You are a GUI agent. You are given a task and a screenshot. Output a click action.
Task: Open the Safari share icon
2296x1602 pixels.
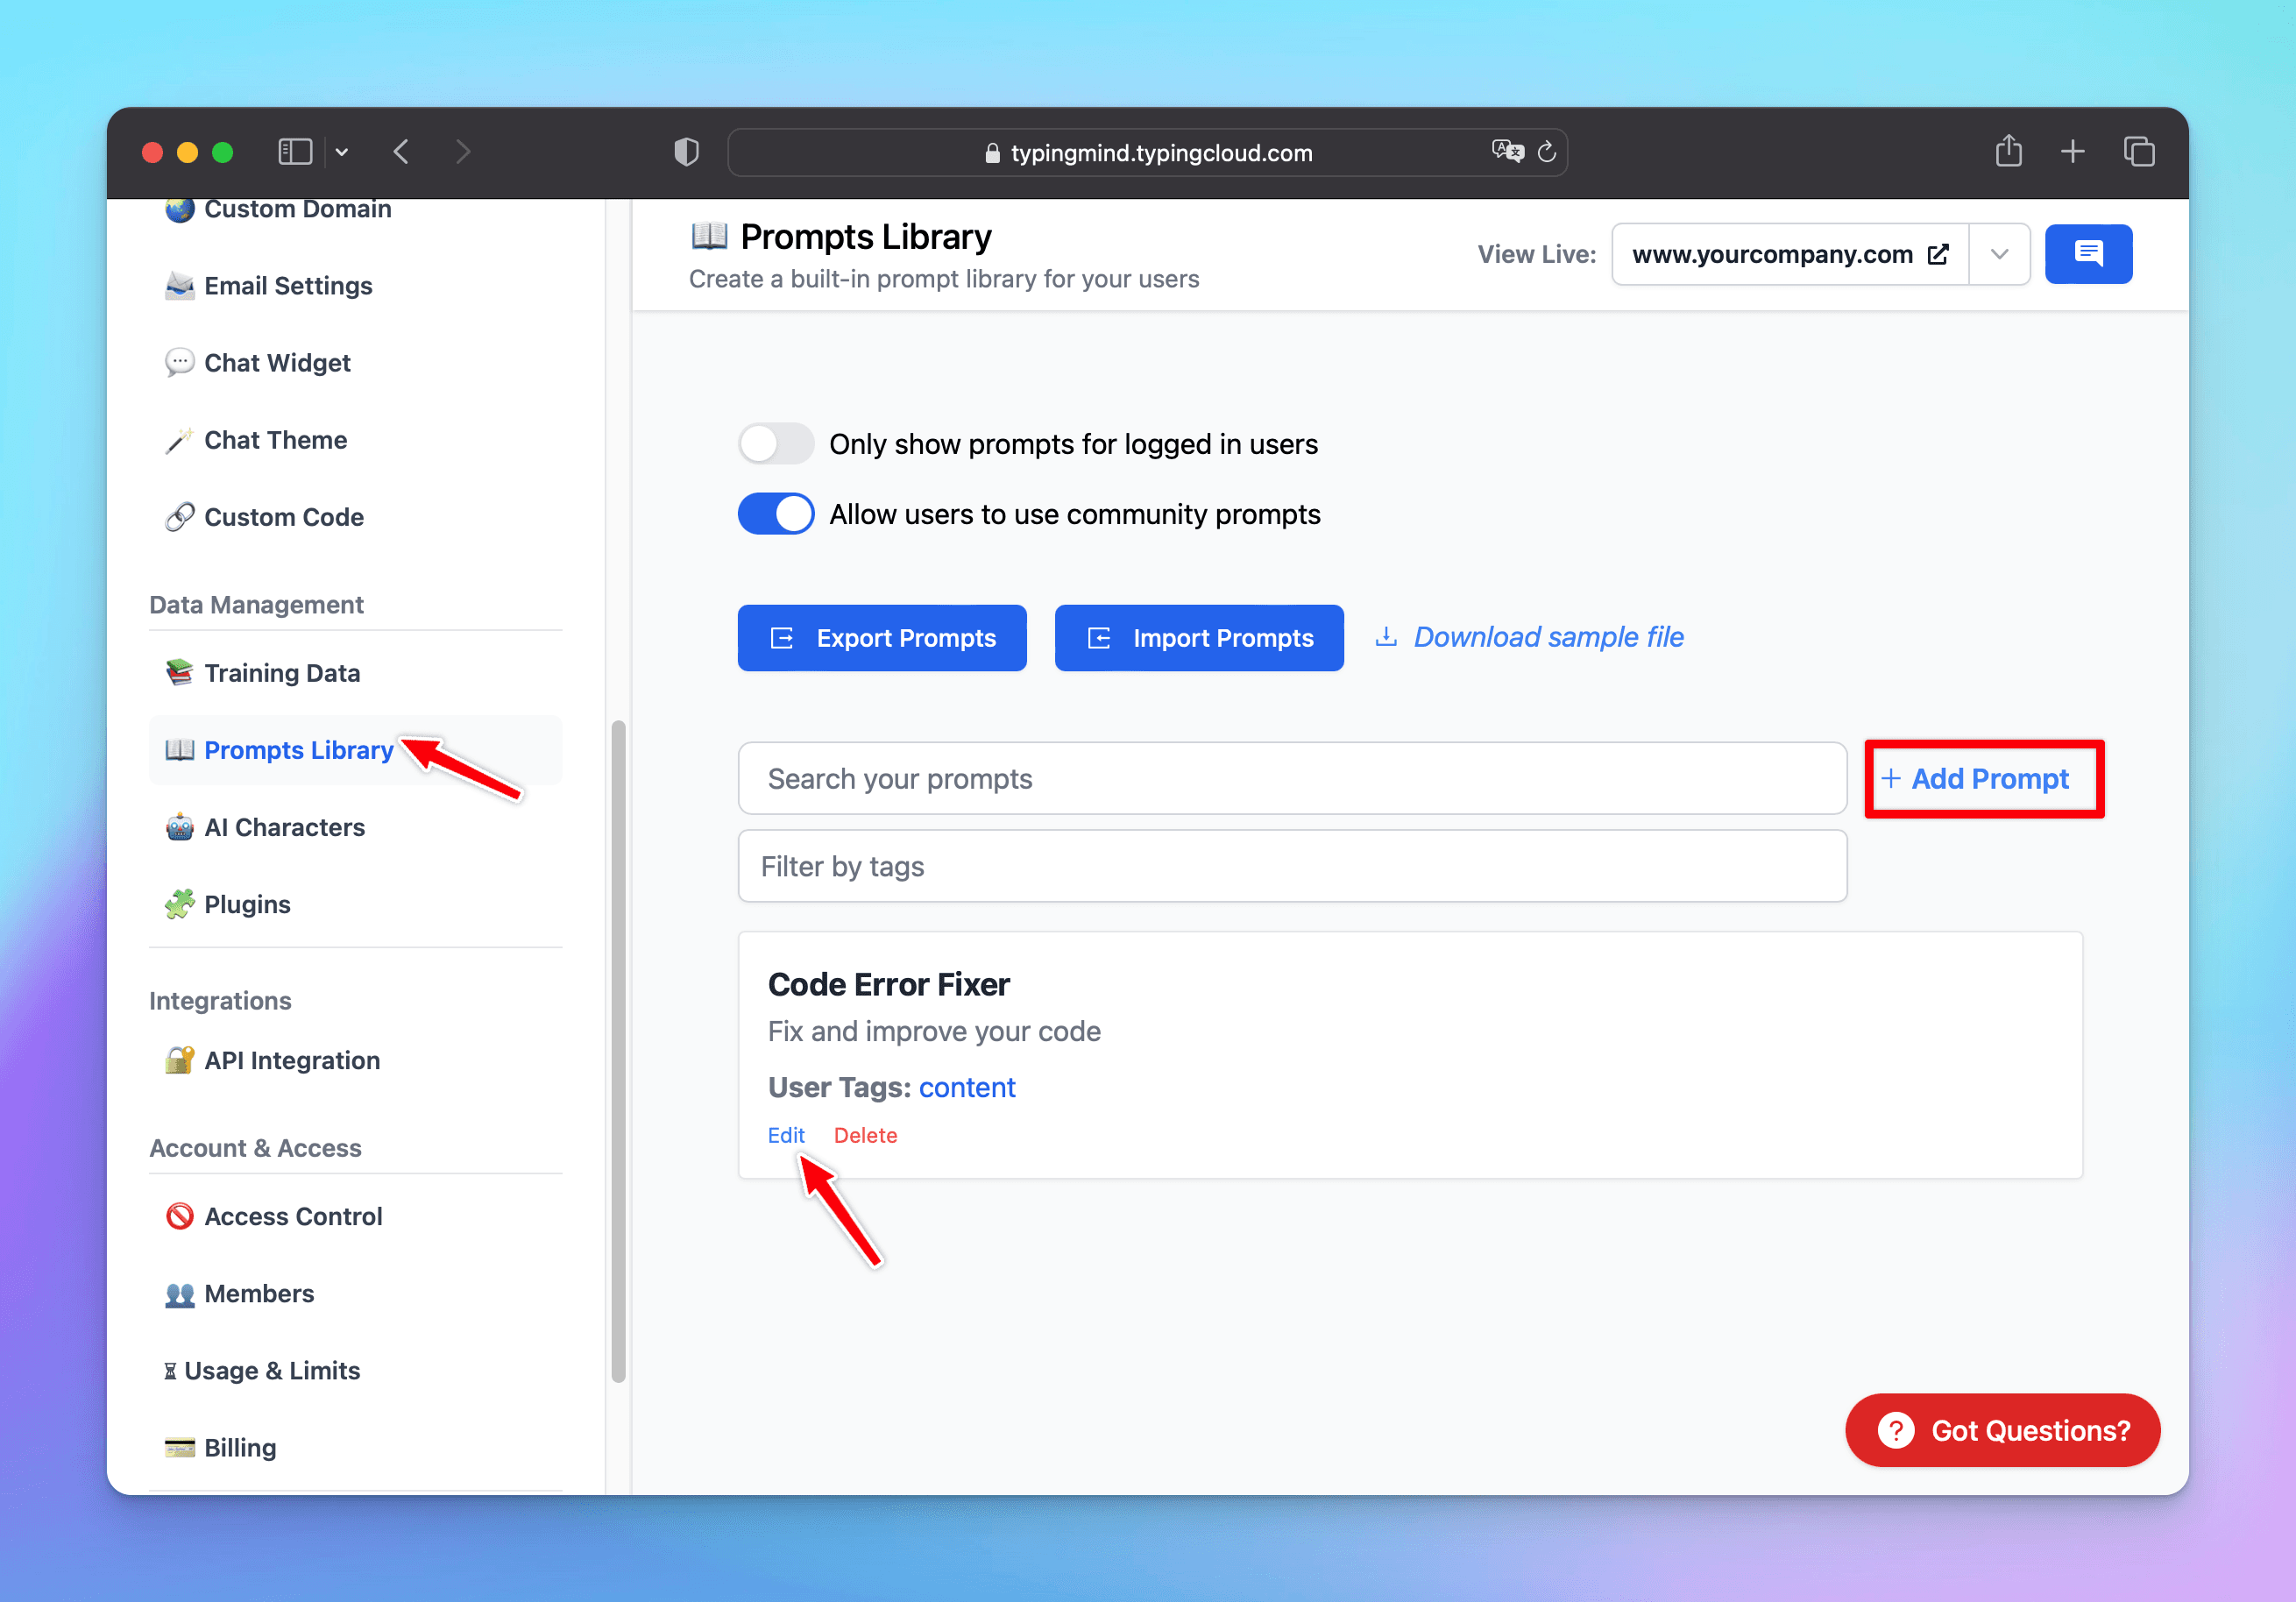tap(2009, 151)
